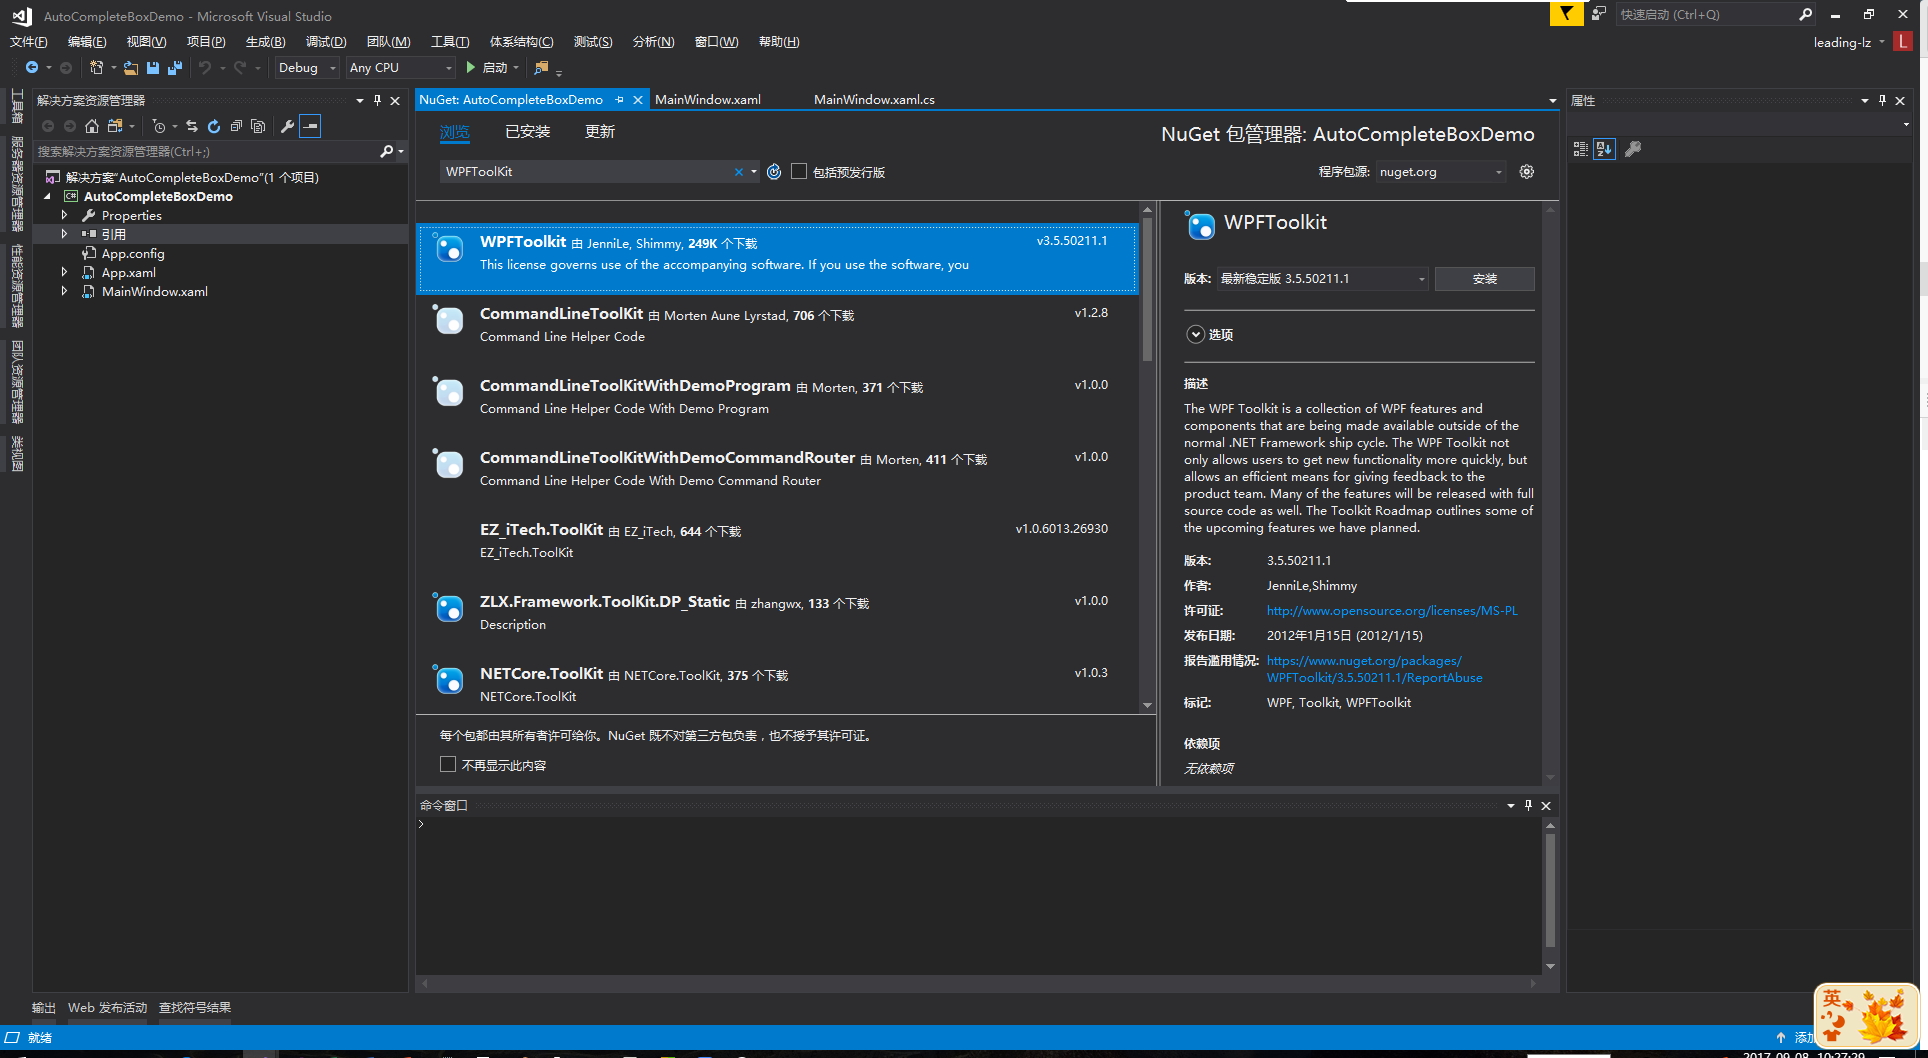The width and height of the screenshot is (1928, 1058).
Task: Click the Save floppy disk icon in the toolbar
Action: coord(153,68)
